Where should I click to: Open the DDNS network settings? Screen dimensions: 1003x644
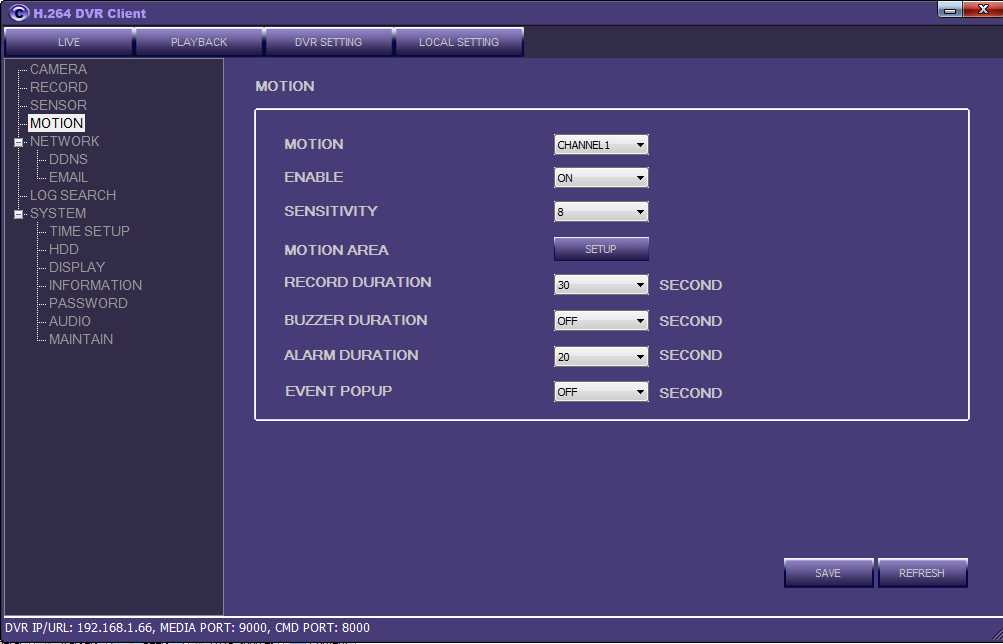pos(68,159)
